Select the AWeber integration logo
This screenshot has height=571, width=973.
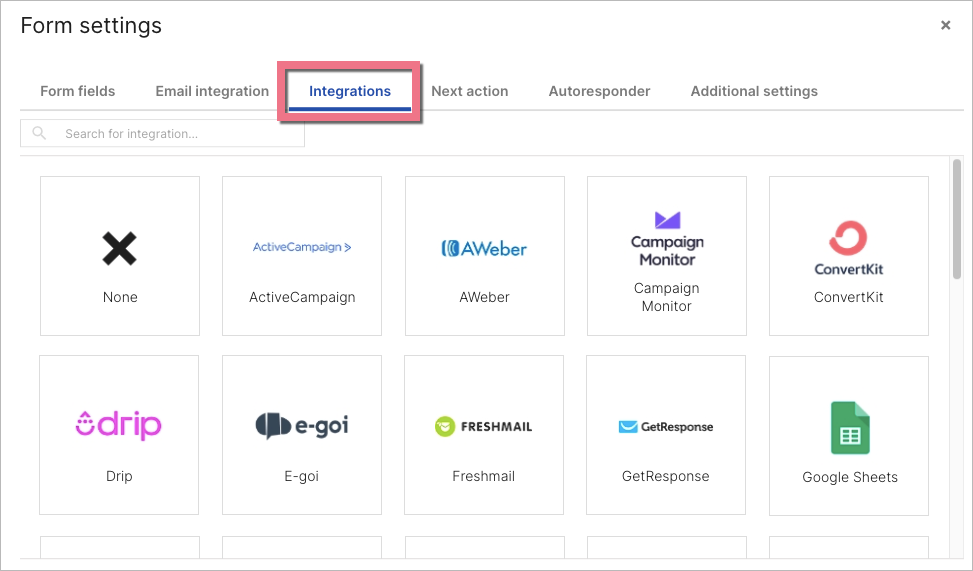pos(484,248)
